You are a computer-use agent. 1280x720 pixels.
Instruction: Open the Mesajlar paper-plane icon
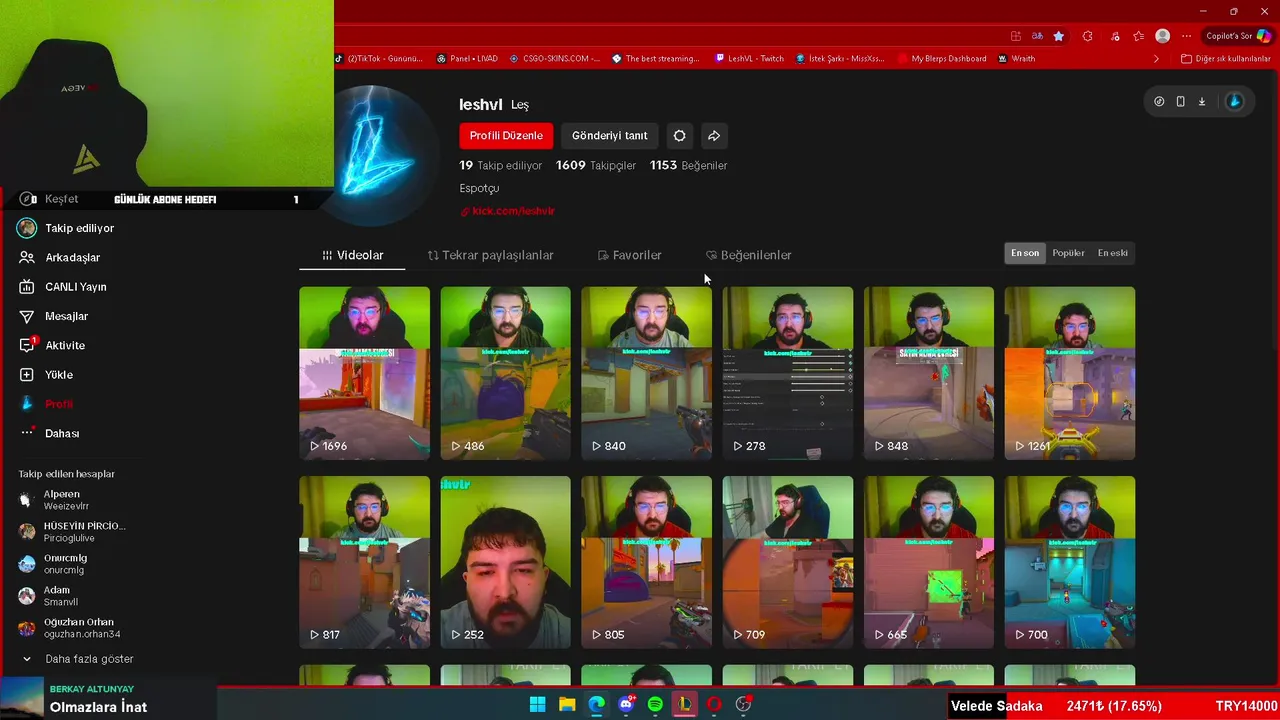(27, 316)
